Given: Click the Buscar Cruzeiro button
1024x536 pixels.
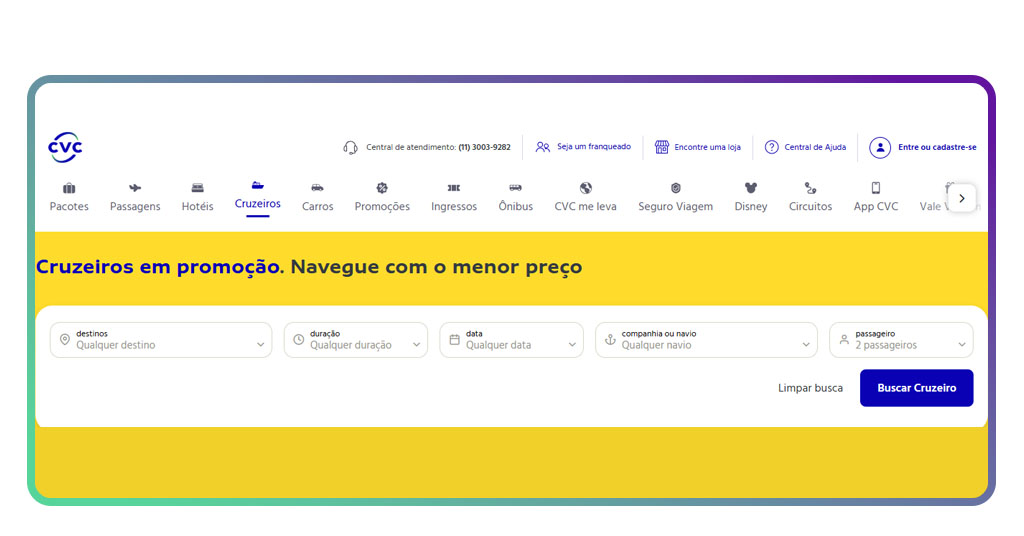Looking at the screenshot, I should tap(916, 388).
